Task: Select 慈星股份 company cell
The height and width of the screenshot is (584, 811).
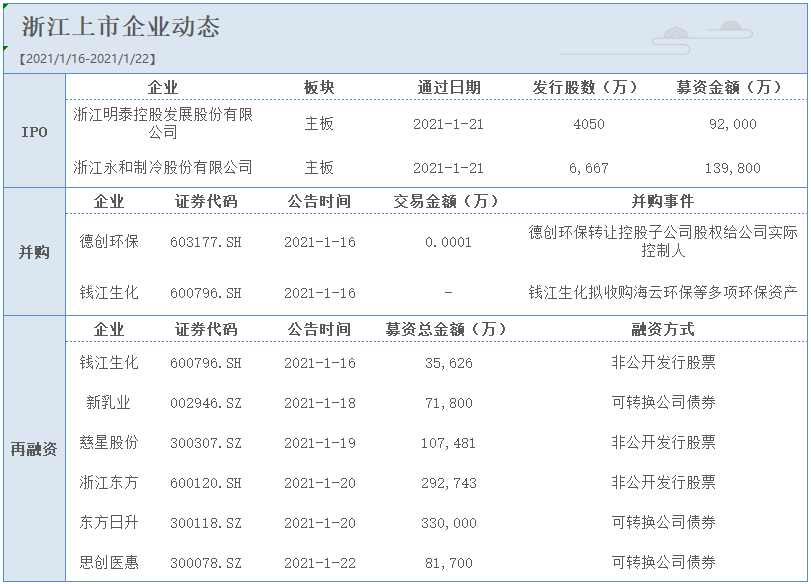Action: (109, 442)
